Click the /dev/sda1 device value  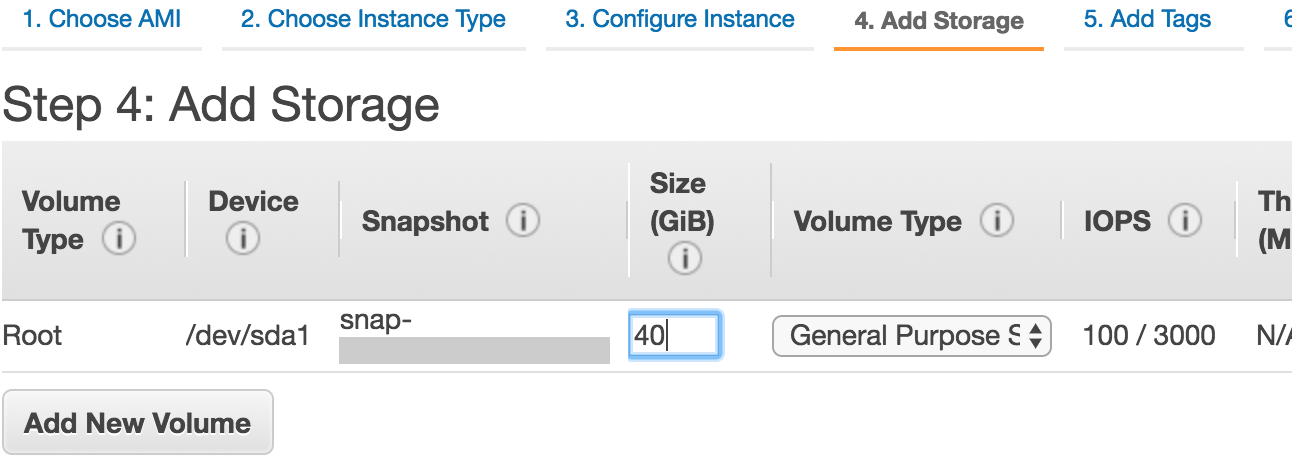246,336
